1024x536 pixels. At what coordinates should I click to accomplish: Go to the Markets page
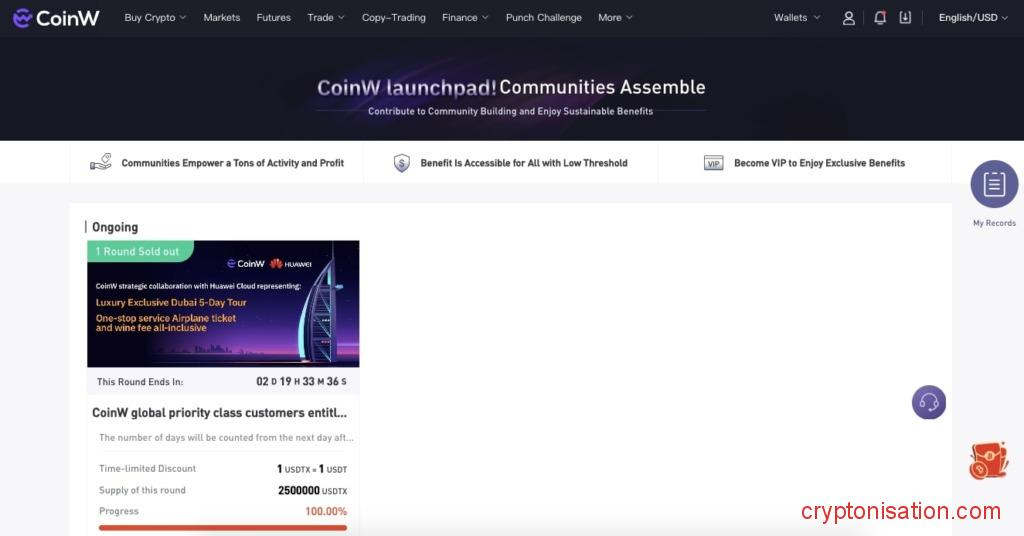[x=222, y=18]
